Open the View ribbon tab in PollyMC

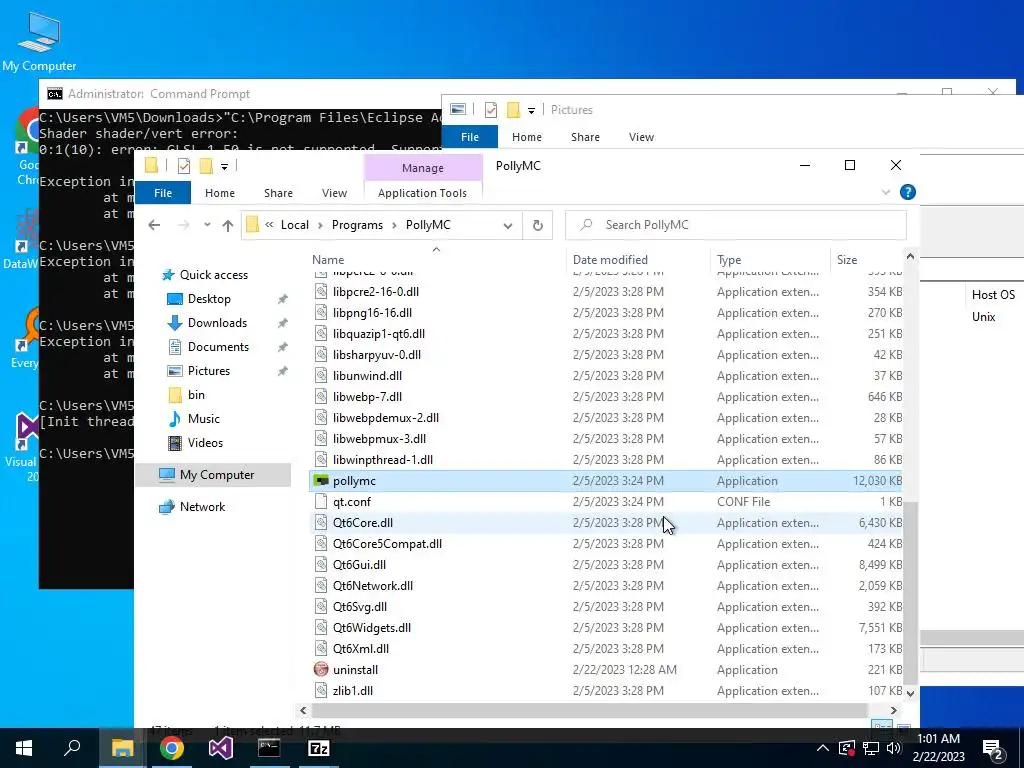point(334,193)
